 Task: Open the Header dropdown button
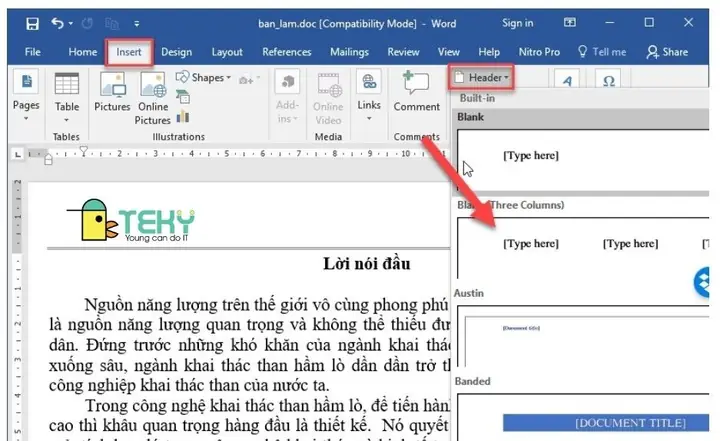481,77
